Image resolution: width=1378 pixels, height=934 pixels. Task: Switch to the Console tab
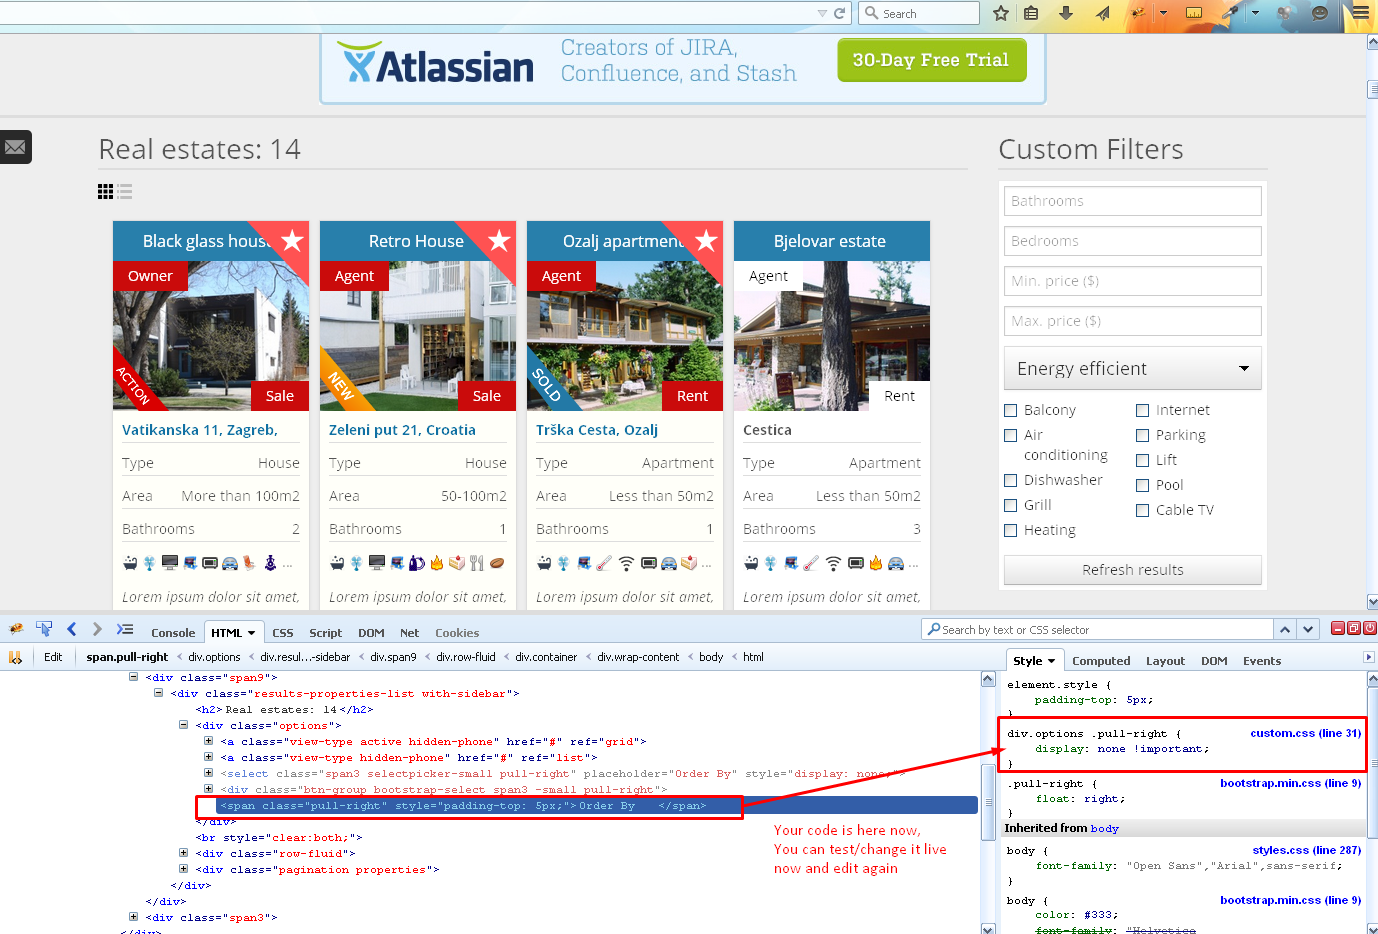pos(173,633)
